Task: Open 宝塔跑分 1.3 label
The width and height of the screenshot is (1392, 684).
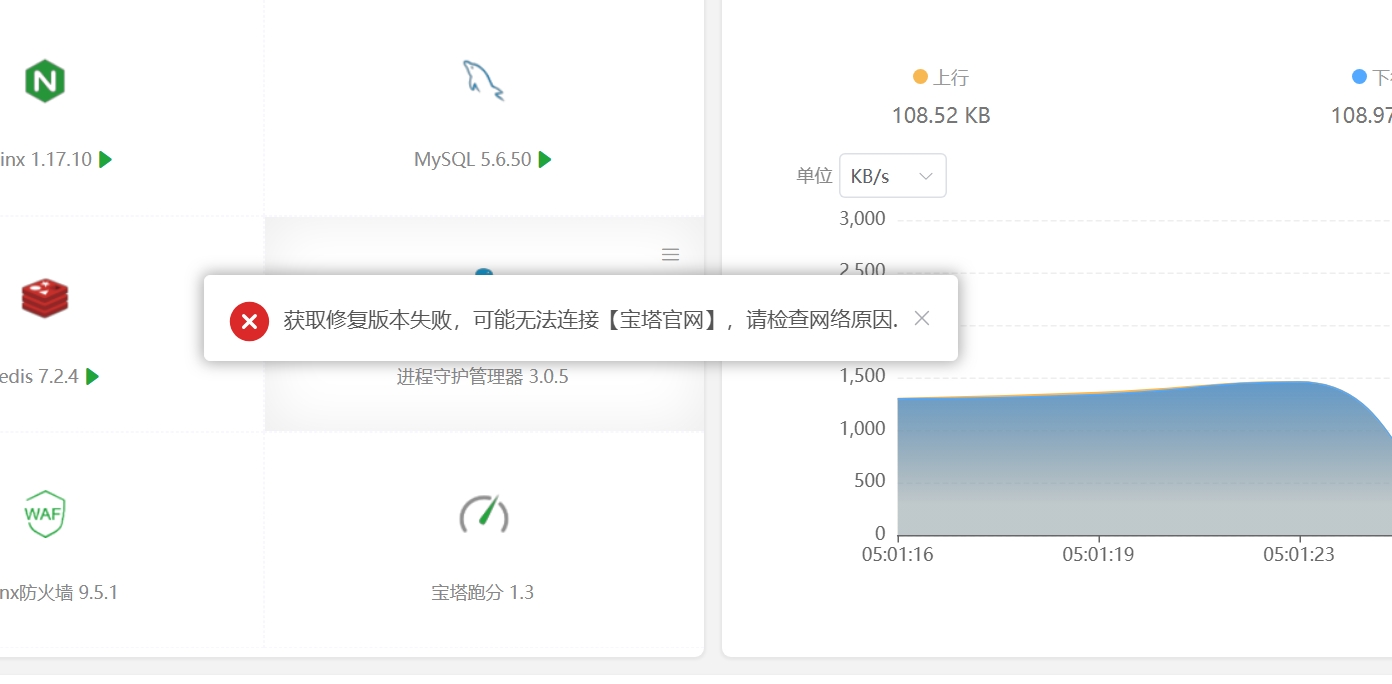Action: coord(483,592)
